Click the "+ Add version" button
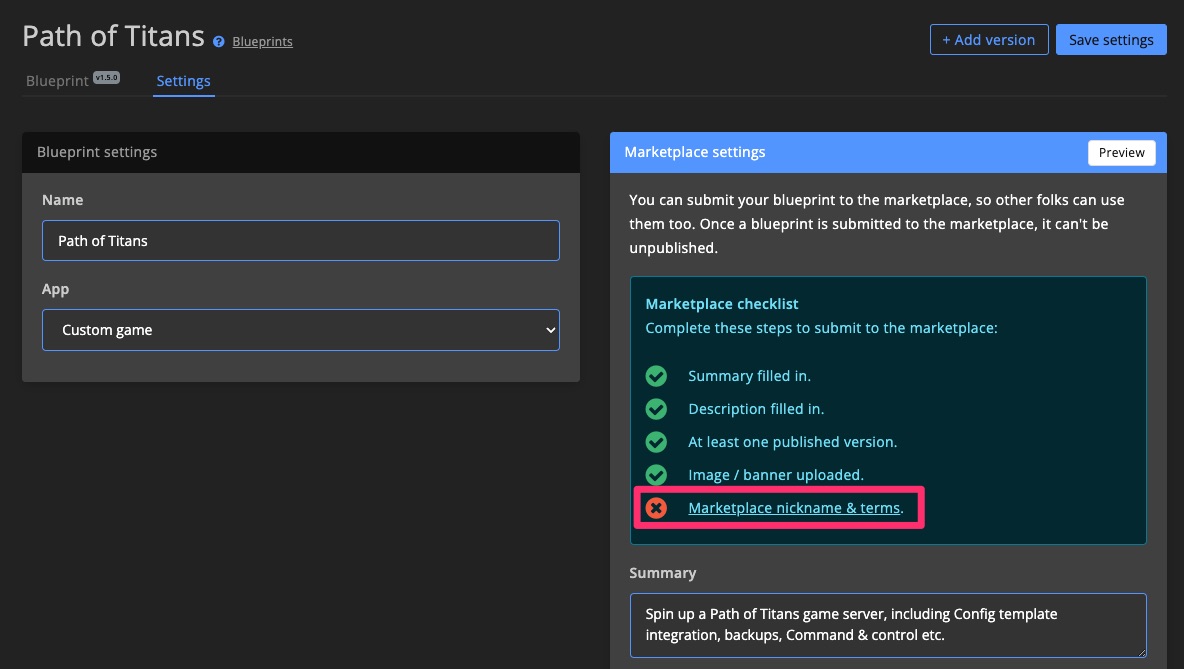Screen dimensions: 1184x669 pos(989,39)
